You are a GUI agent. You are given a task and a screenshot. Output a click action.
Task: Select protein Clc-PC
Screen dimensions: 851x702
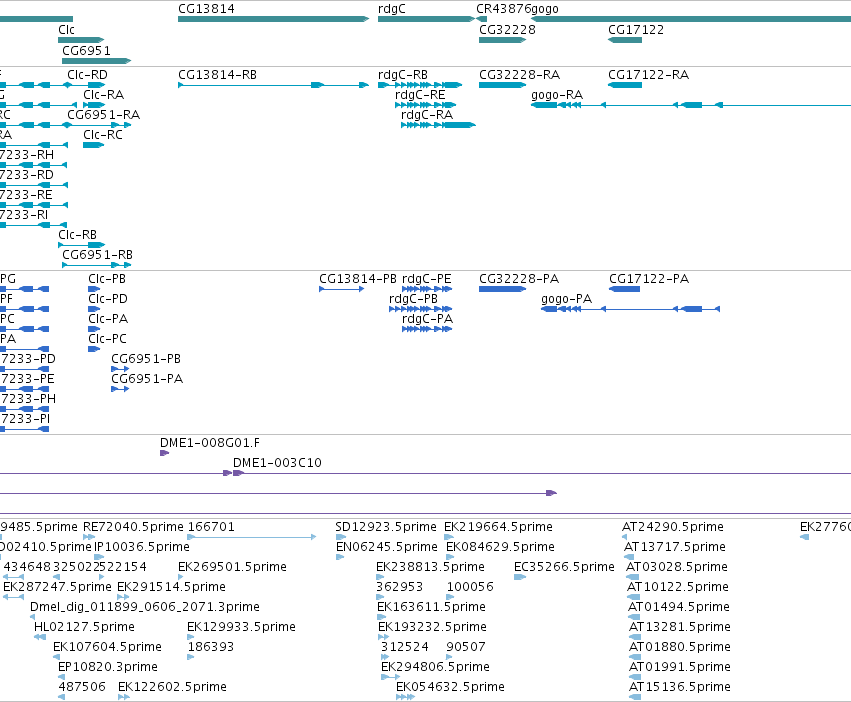tap(94, 349)
